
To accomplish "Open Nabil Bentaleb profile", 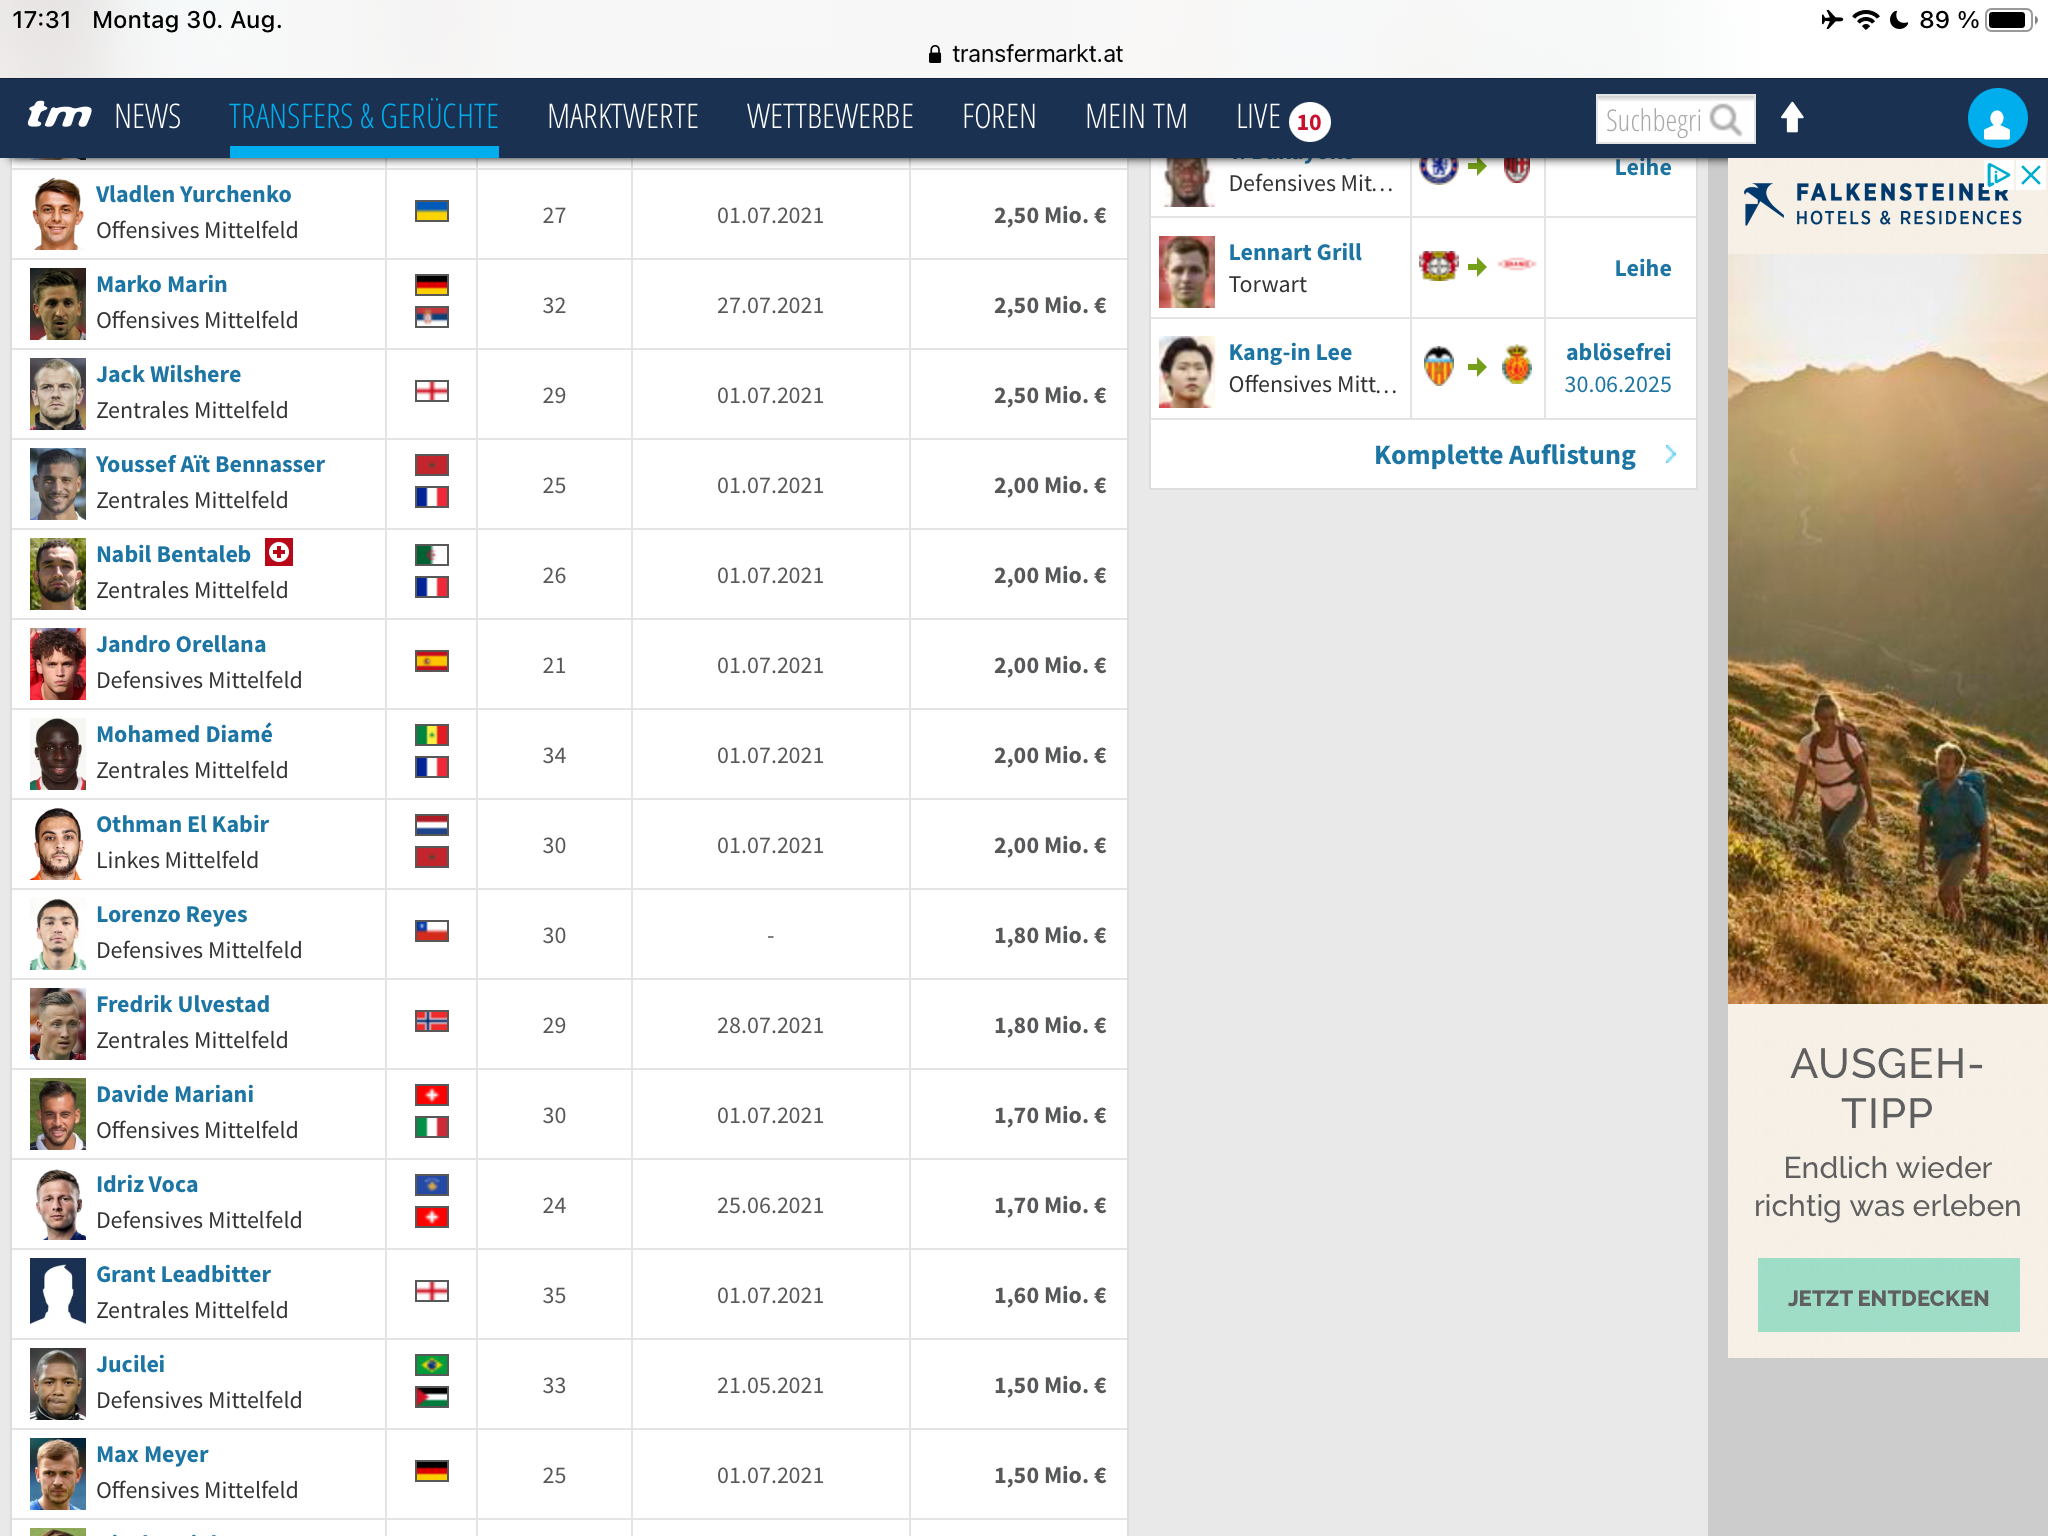I will coord(173,554).
